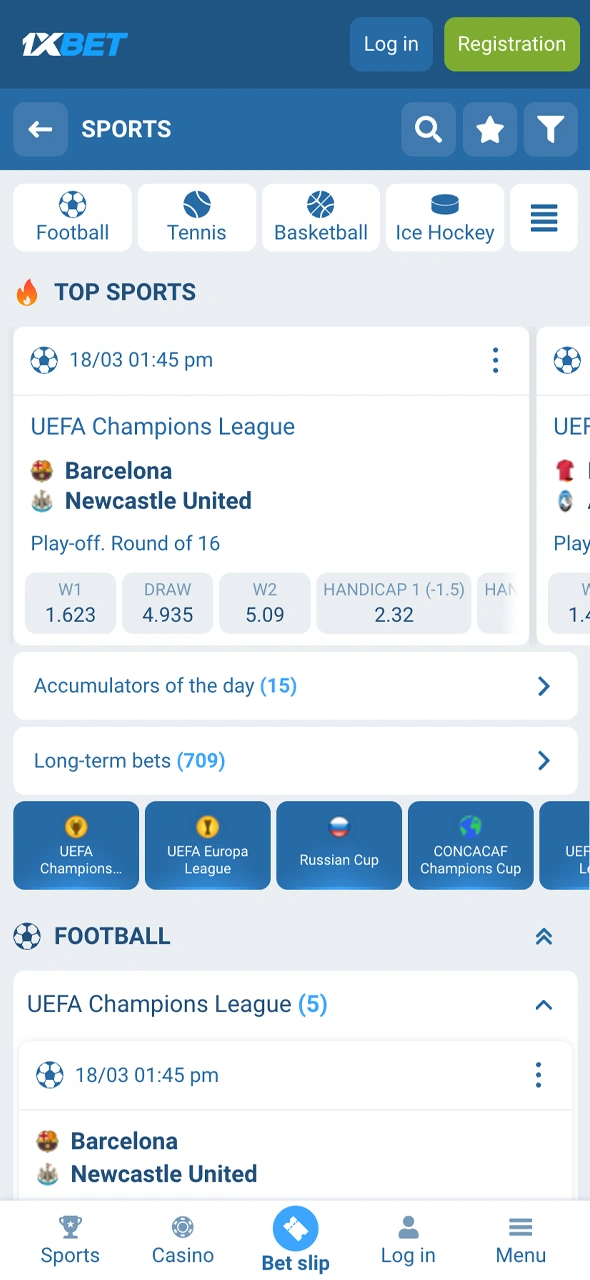
Task: Select the Football sport icon
Action: coord(72,217)
